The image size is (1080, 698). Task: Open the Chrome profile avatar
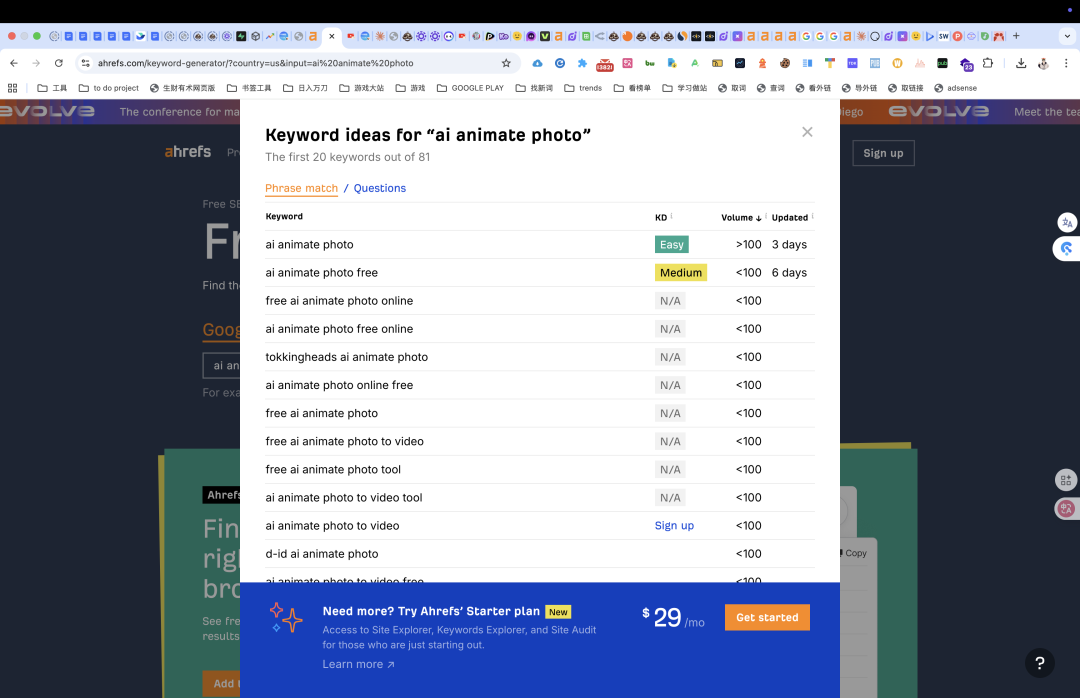coord(1043,63)
